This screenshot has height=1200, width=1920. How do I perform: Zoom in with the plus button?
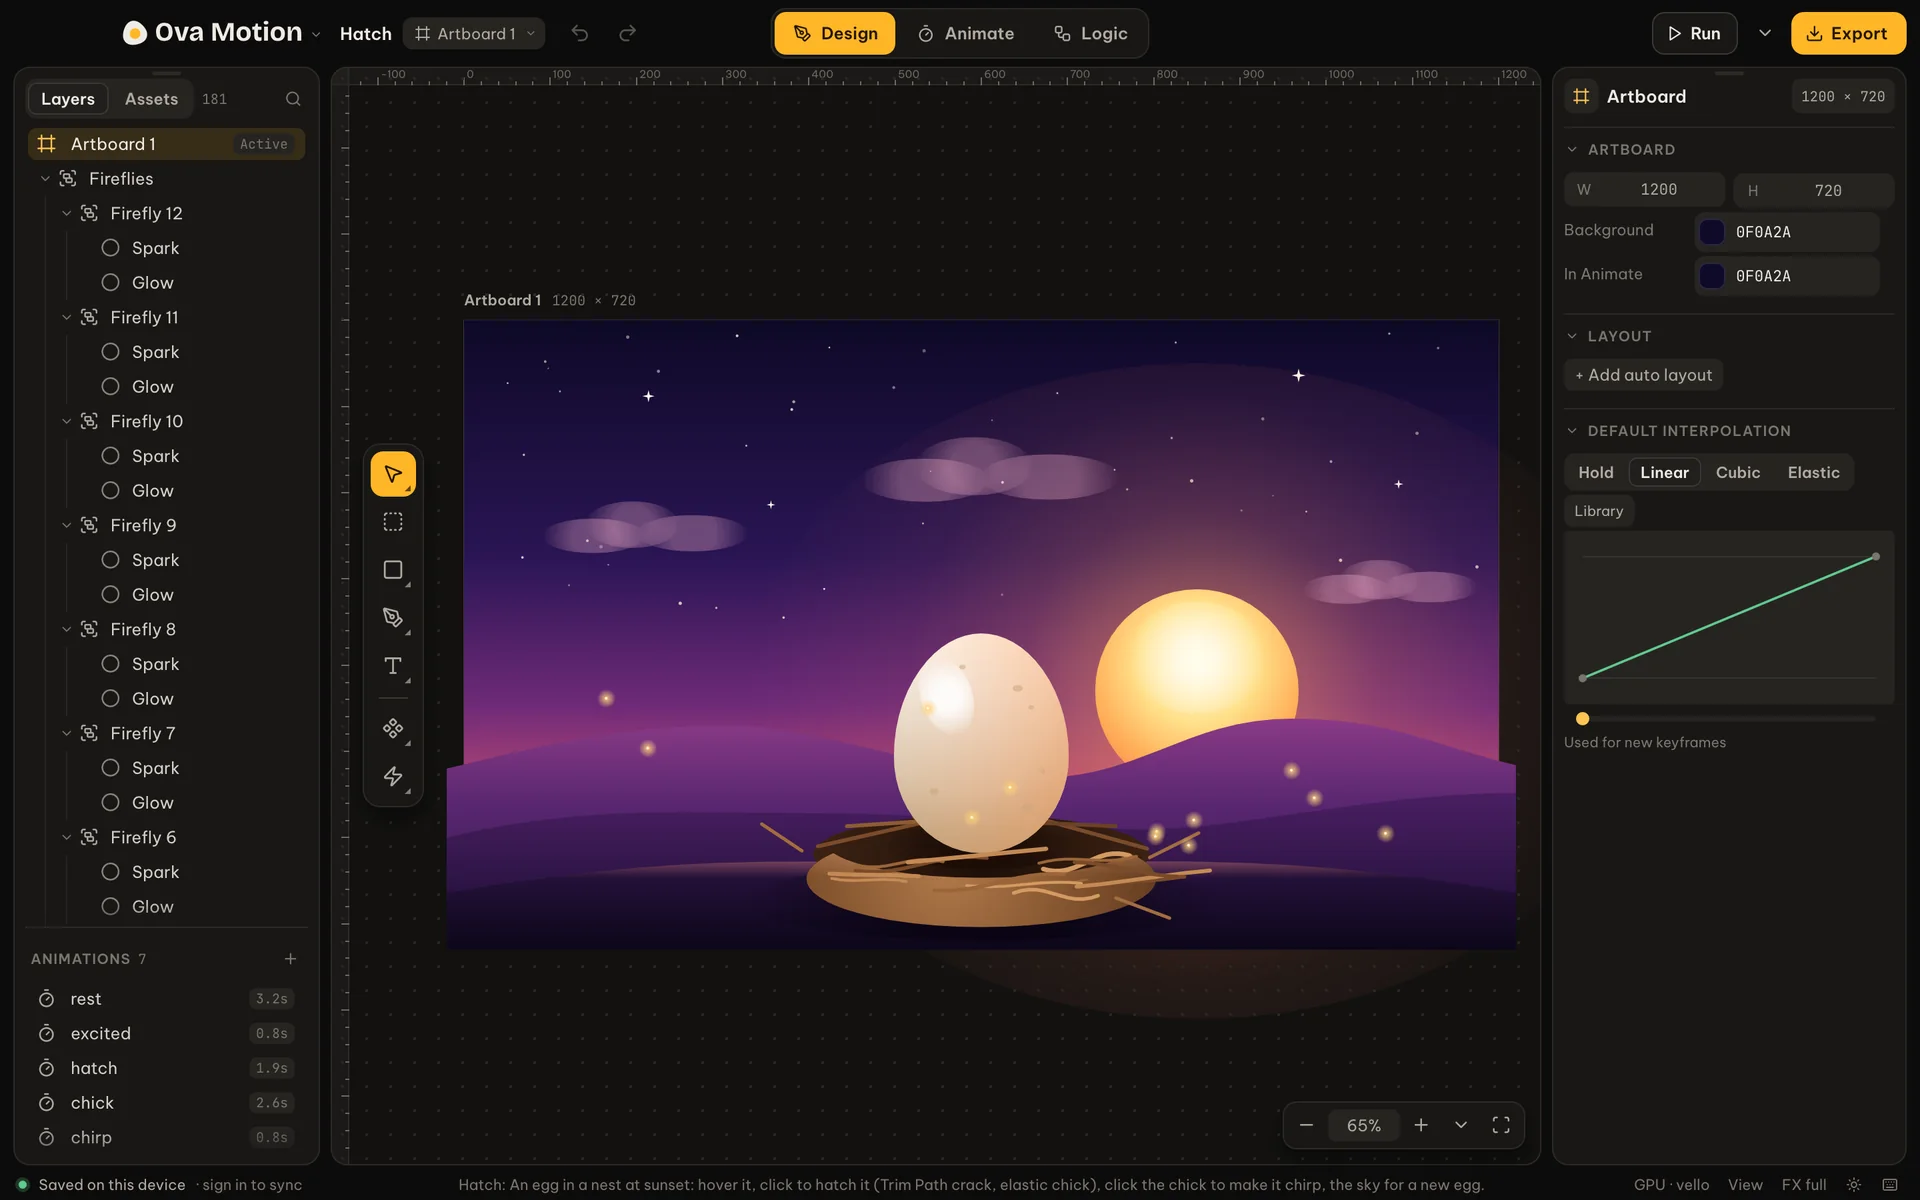(1421, 1125)
